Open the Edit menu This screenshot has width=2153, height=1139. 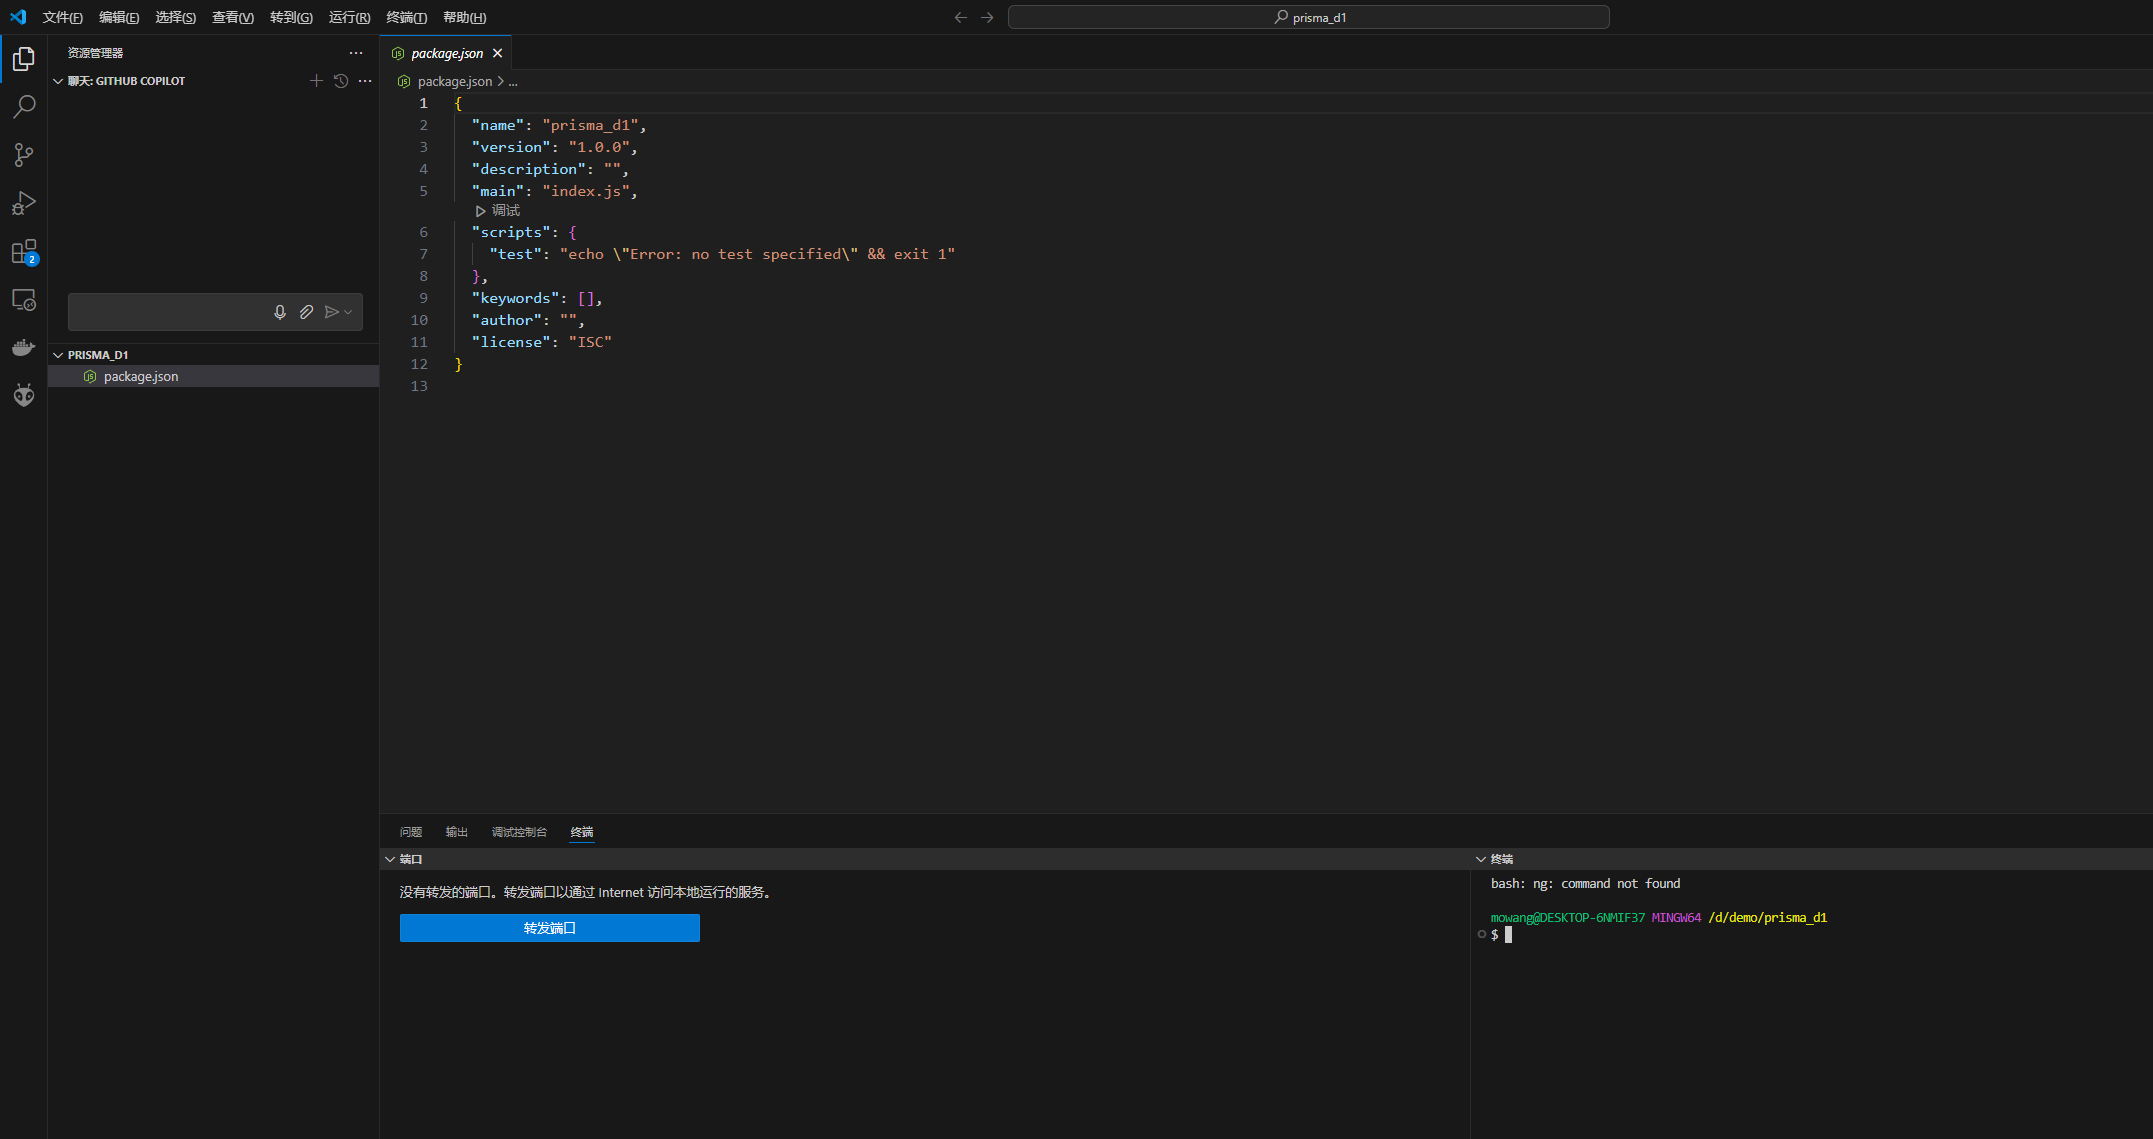[119, 17]
